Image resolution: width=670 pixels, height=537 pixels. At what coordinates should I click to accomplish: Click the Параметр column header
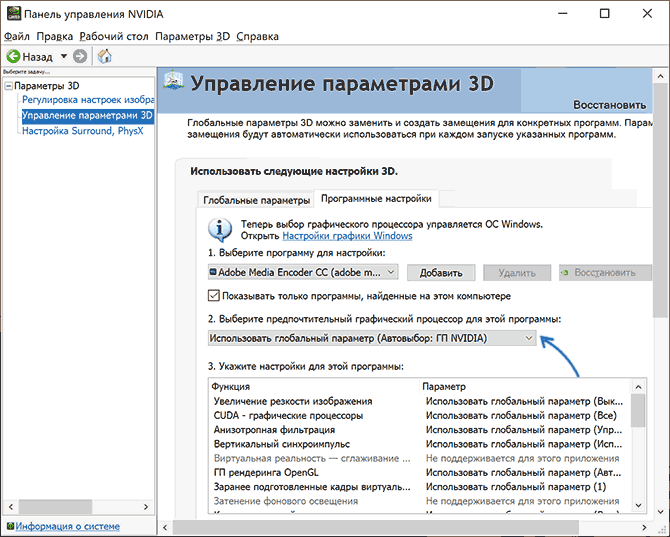(444, 387)
